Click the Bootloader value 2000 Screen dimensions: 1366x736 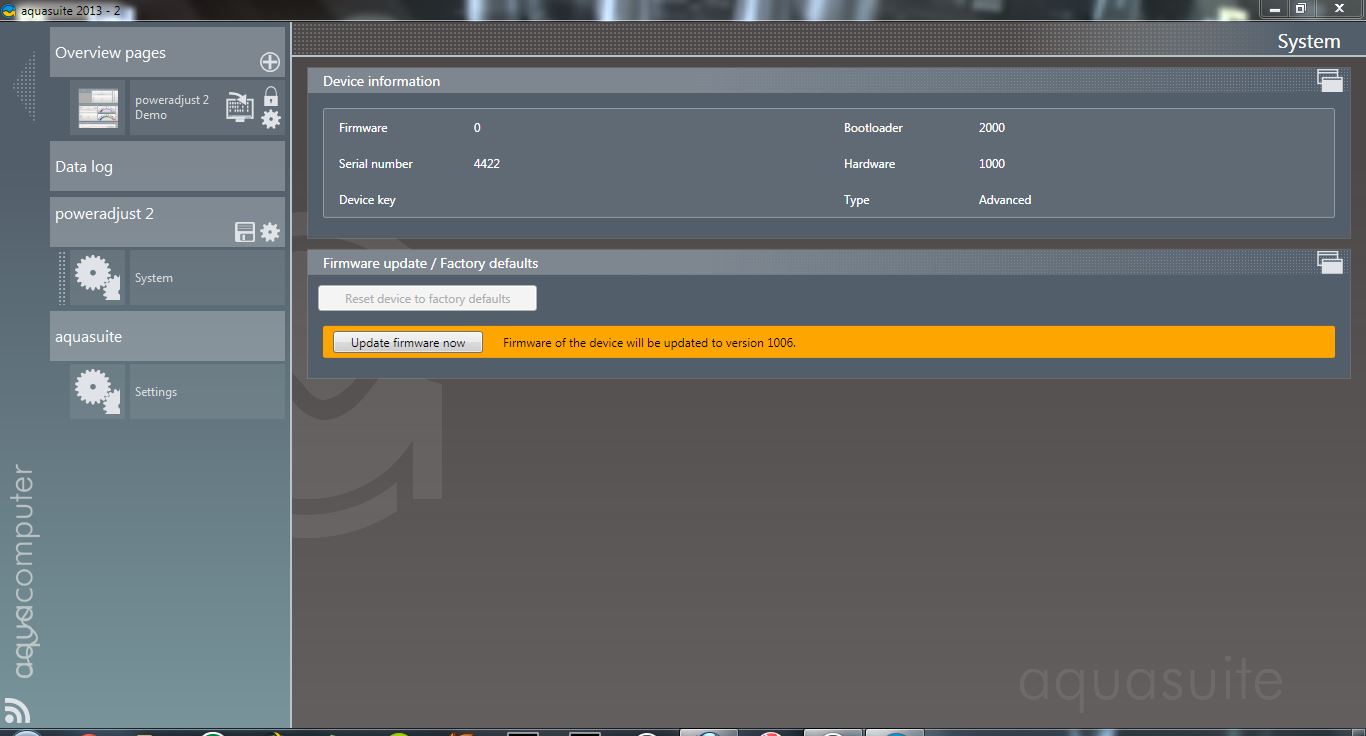(992, 128)
